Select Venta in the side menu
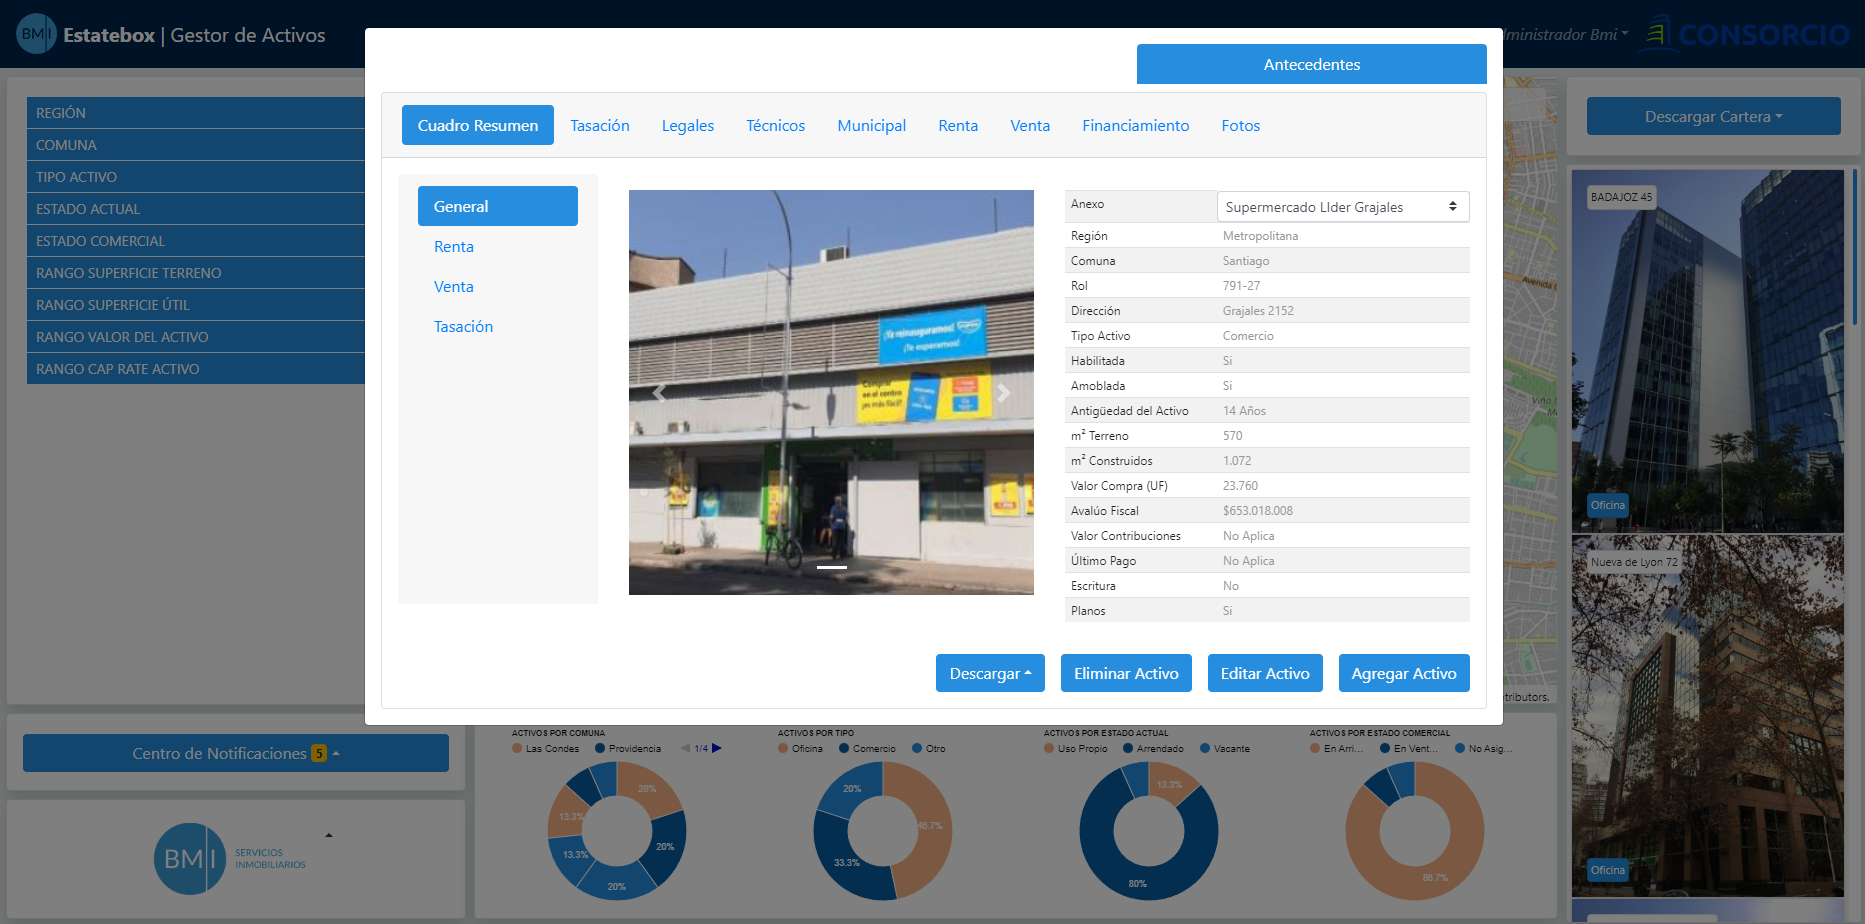 [x=498, y=286]
